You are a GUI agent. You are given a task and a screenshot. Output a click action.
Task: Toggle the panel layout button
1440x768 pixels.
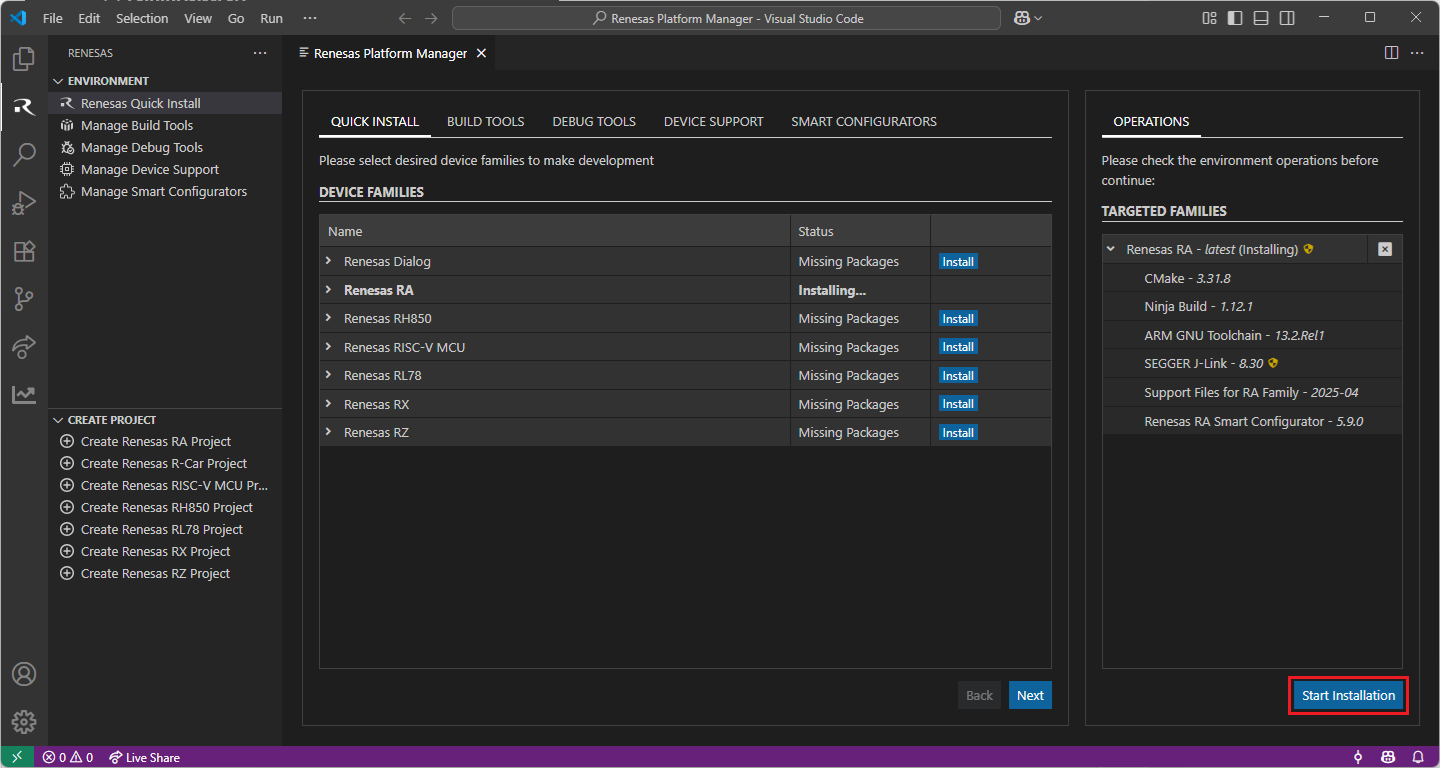[1261, 18]
